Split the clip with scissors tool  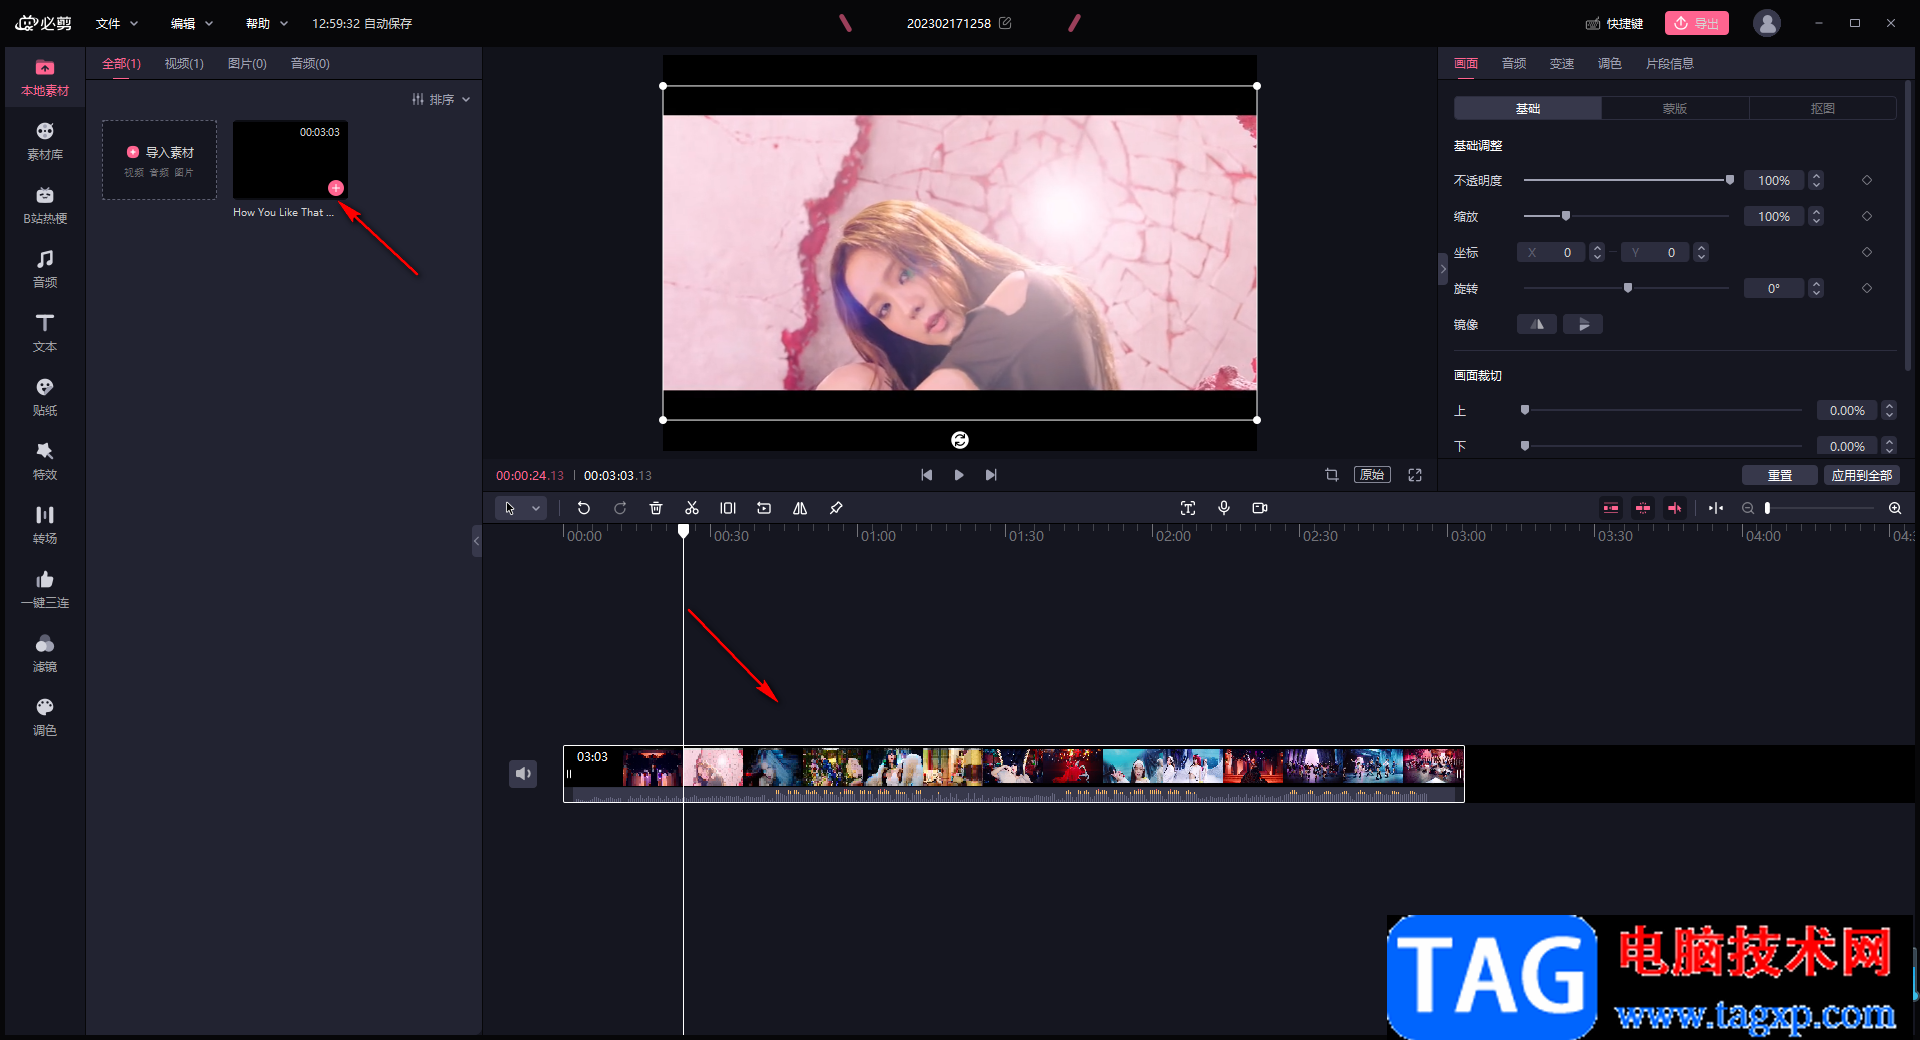pyautogui.click(x=692, y=508)
